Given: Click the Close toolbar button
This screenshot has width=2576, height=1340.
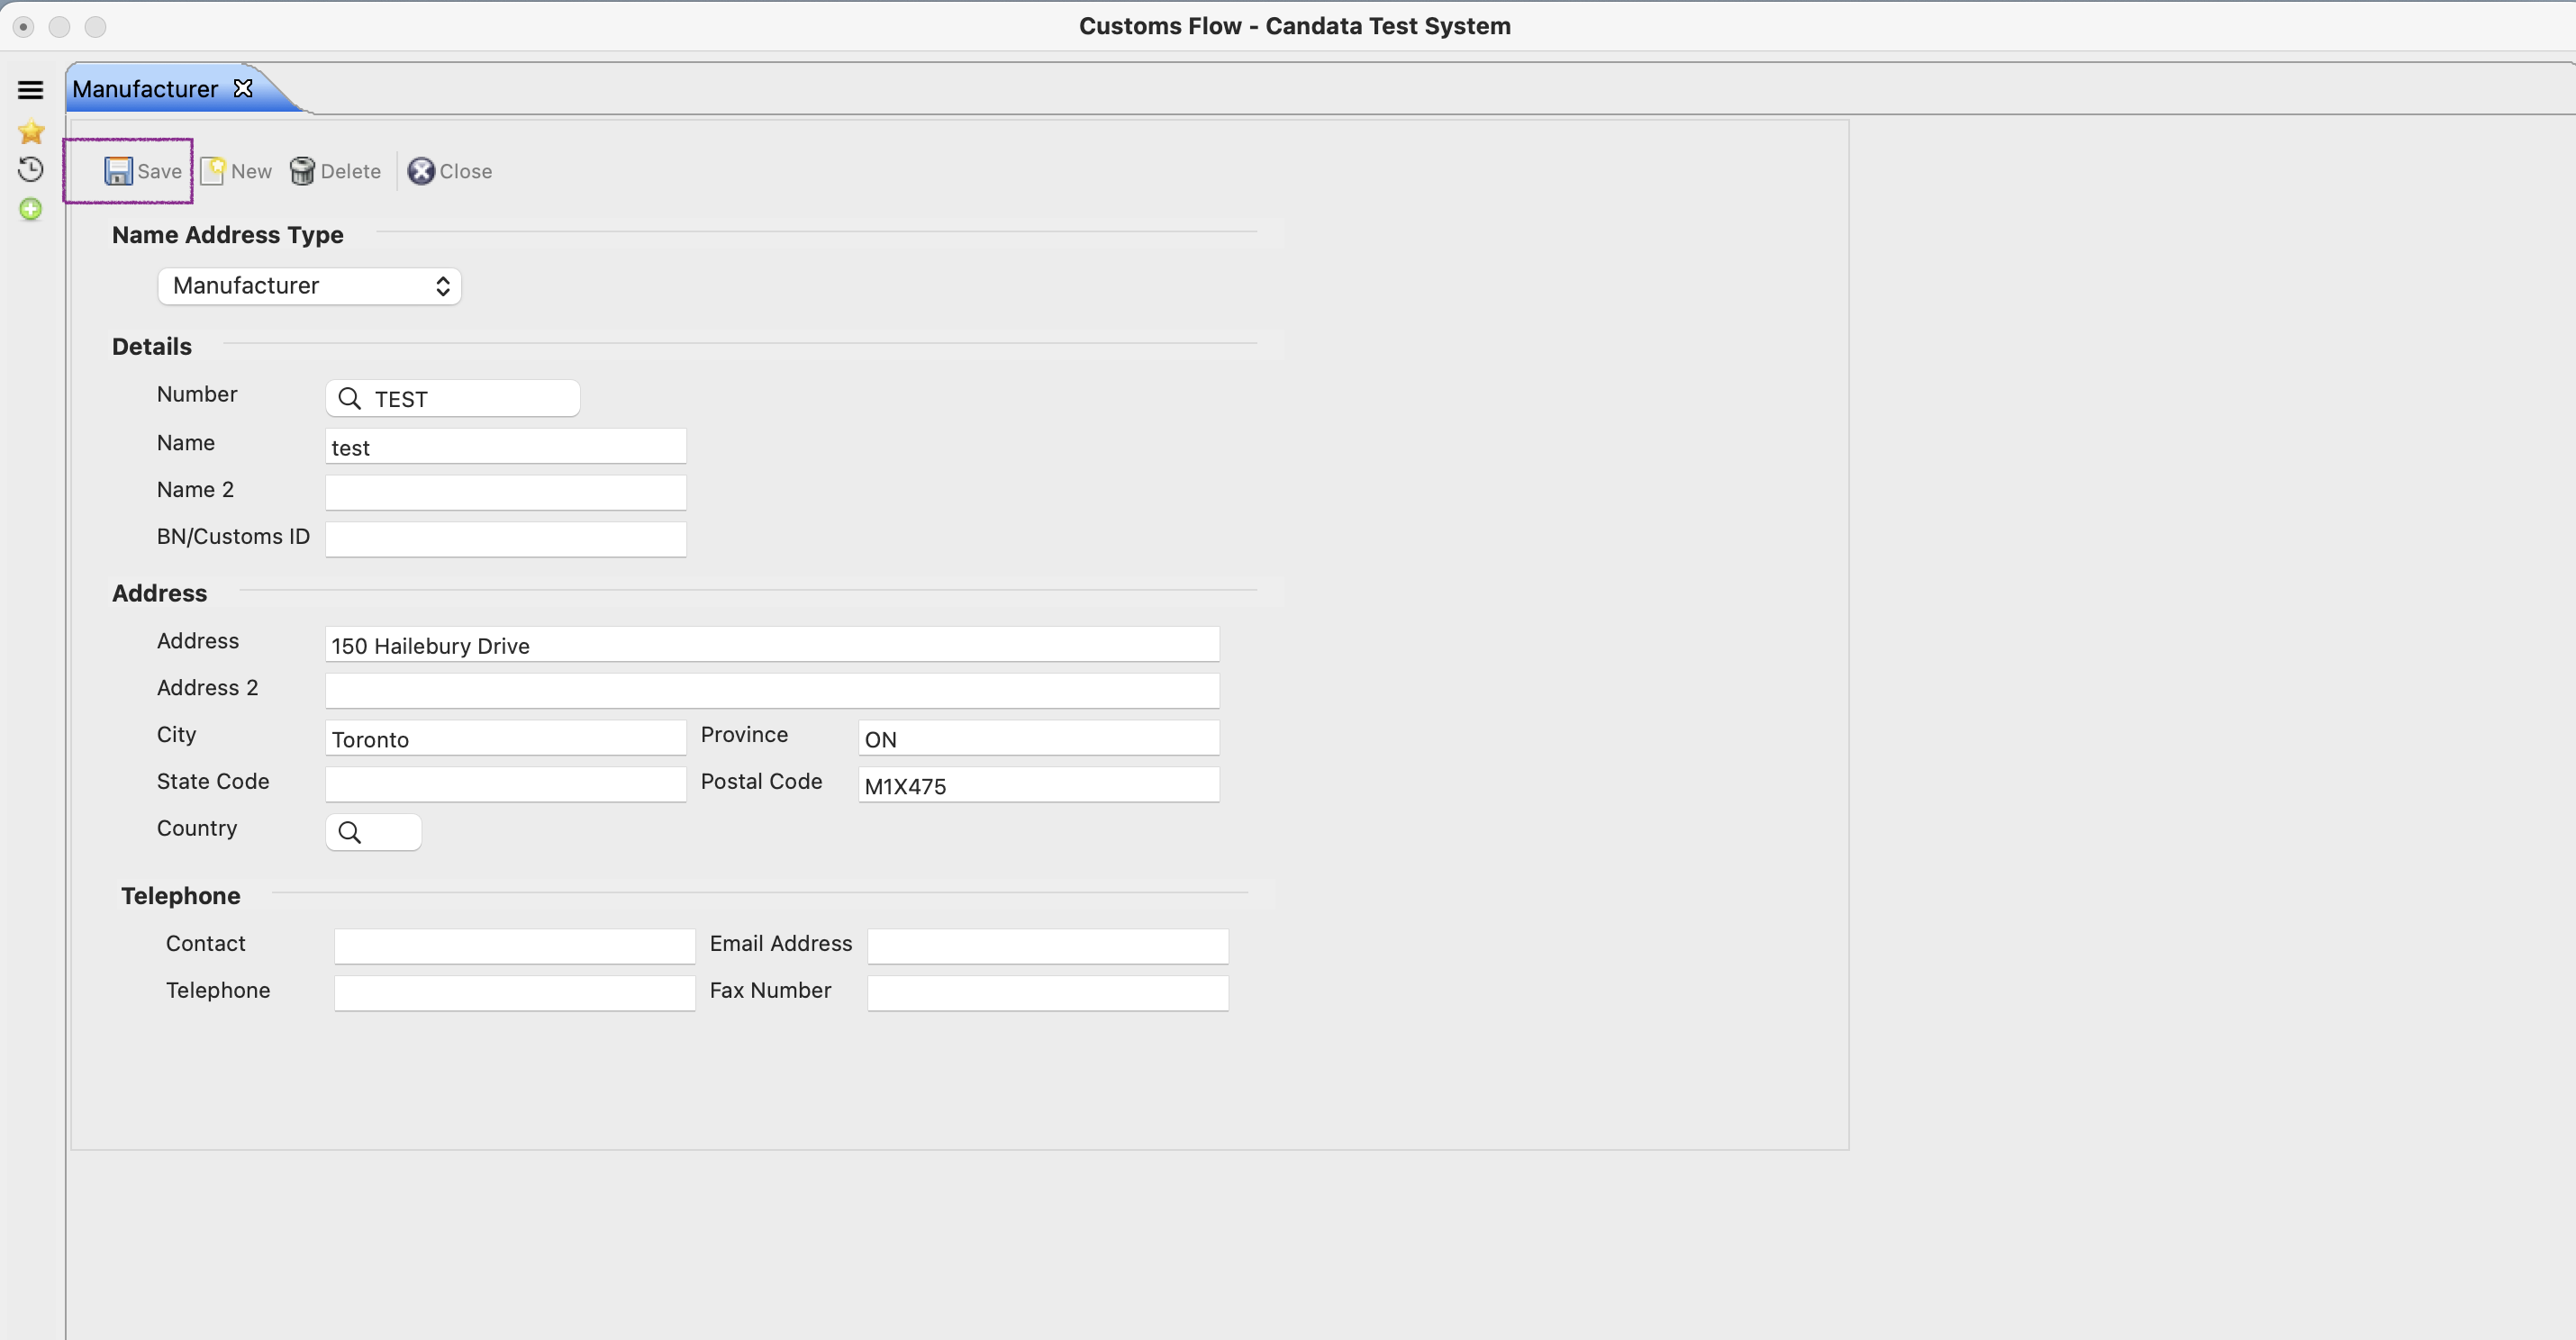Looking at the screenshot, I should click(450, 171).
